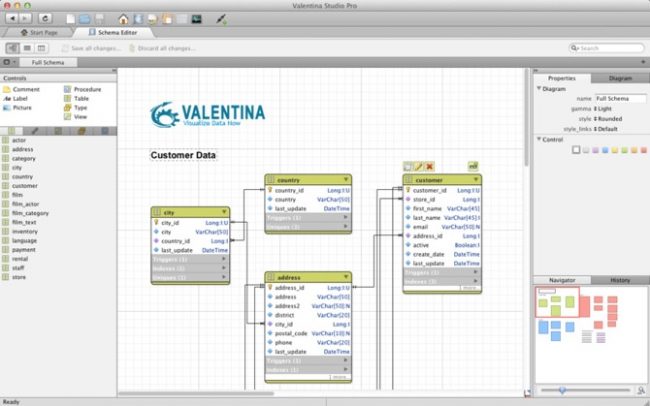Screen dimensions: 650x406
Task: Click Save all changes button
Action: coord(91,48)
